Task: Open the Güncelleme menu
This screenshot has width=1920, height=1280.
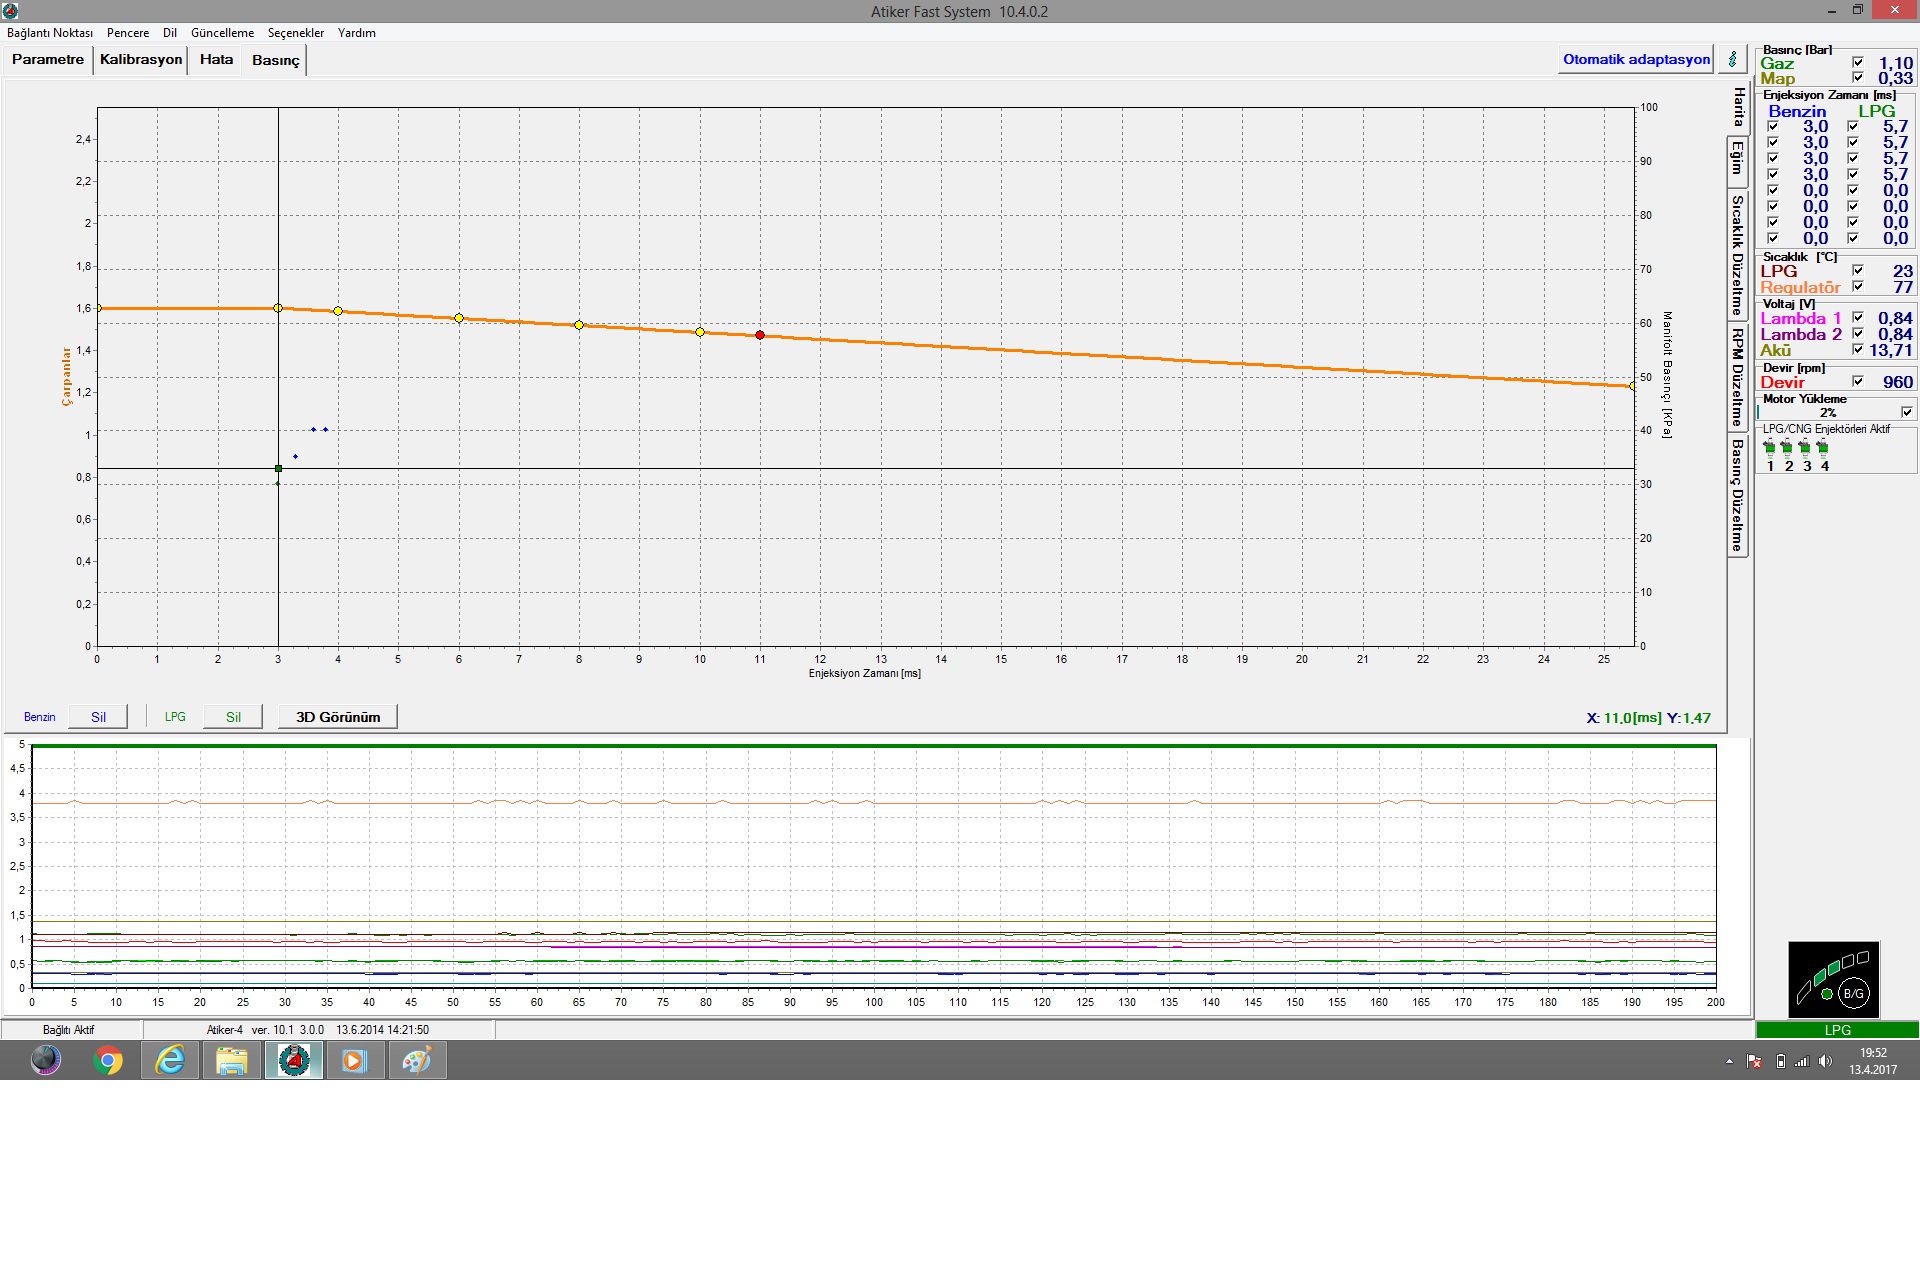Action: point(222,33)
